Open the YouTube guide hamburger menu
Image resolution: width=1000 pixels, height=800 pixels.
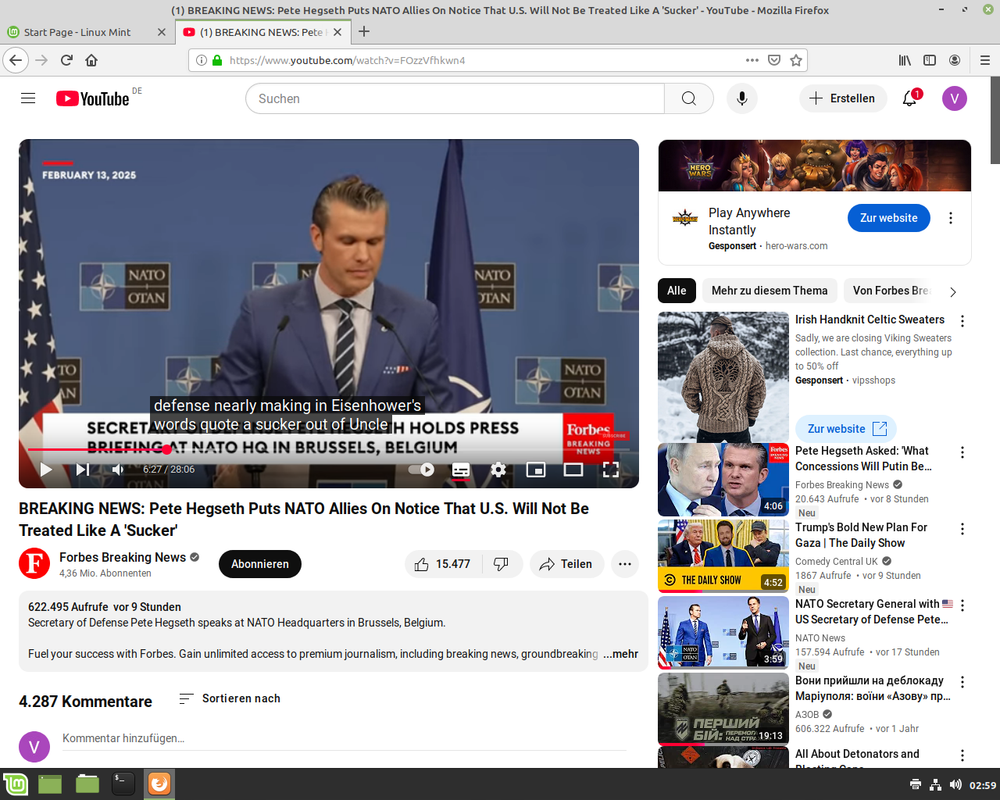click(28, 98)
